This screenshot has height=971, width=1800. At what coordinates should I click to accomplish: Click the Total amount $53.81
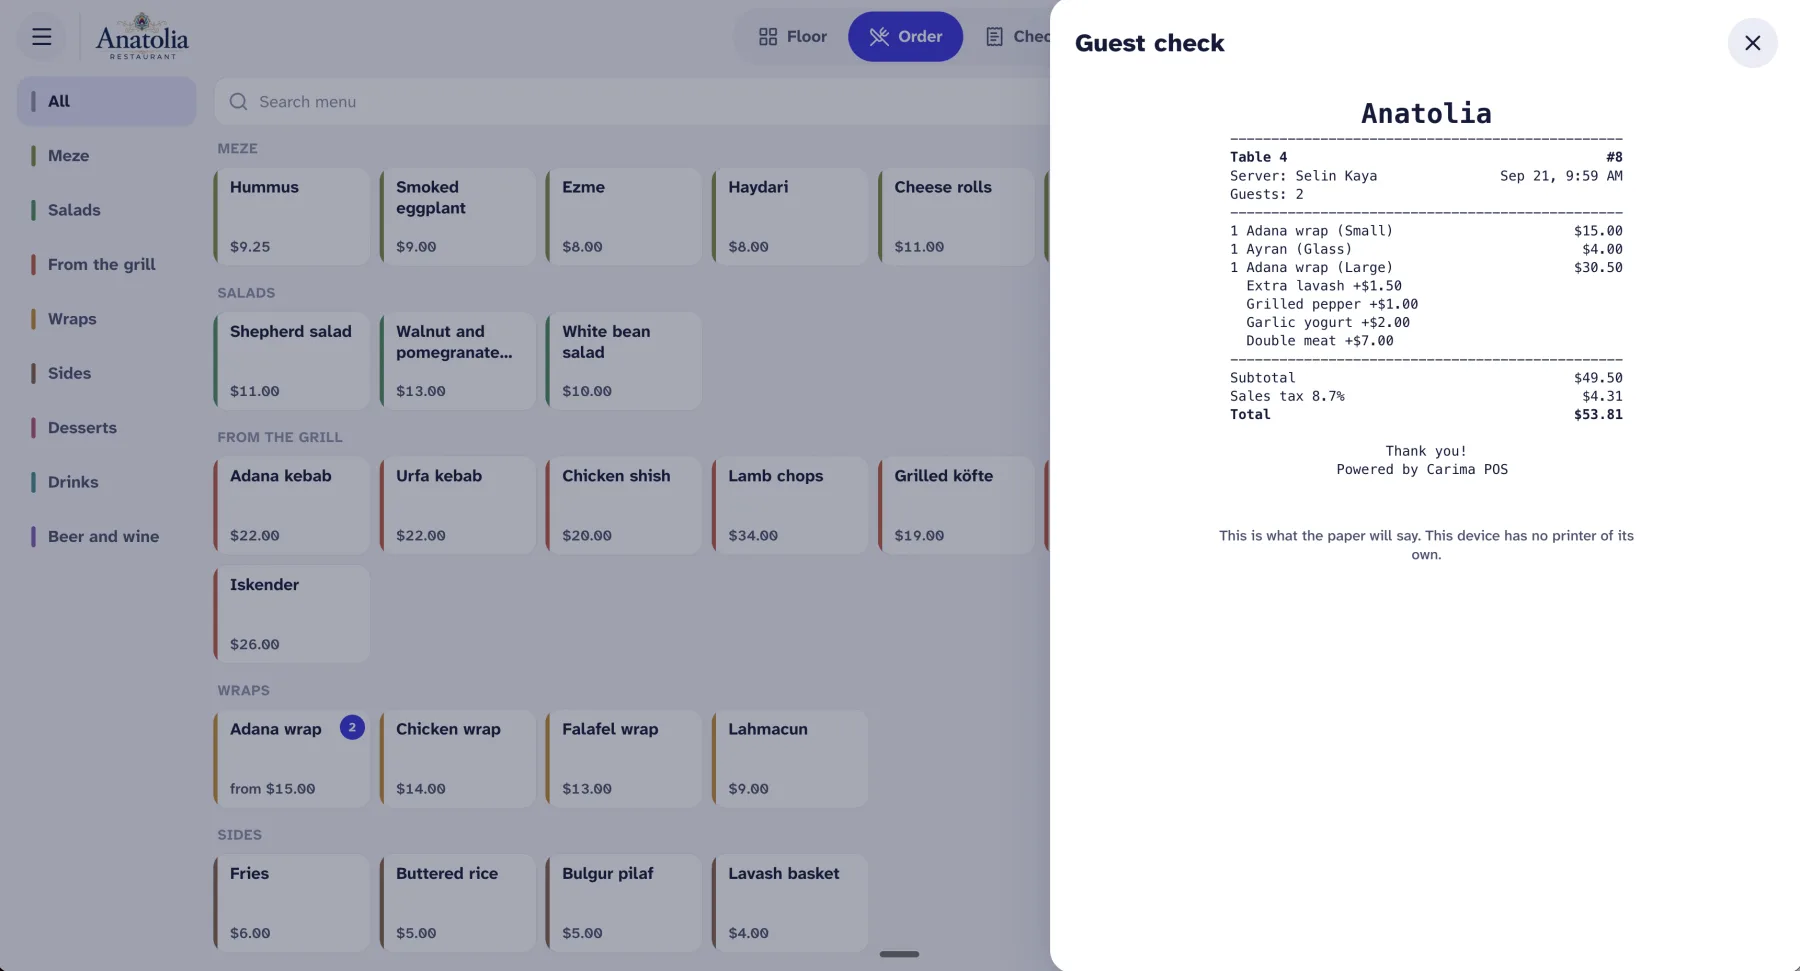[1598, 414]
